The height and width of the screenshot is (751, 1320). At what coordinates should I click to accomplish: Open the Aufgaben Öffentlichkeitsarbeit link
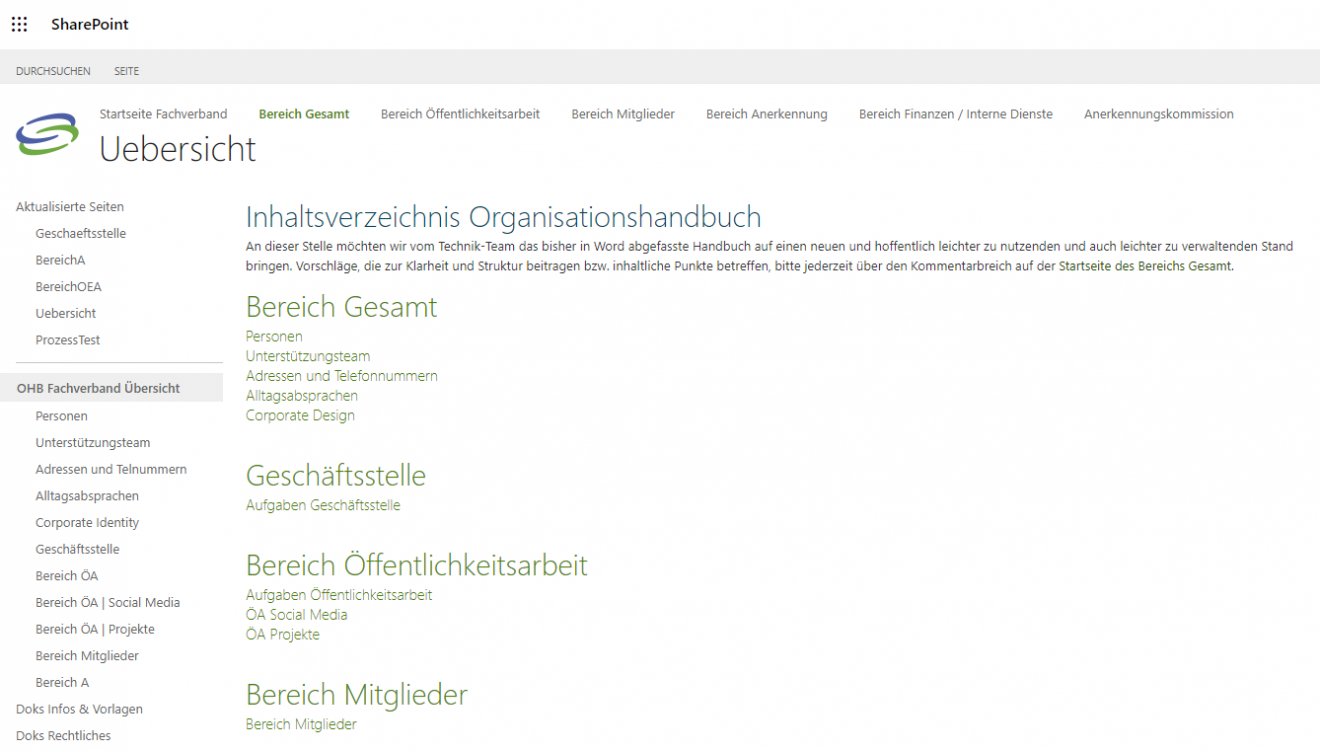pyautogui.click(x=339, y=595)
